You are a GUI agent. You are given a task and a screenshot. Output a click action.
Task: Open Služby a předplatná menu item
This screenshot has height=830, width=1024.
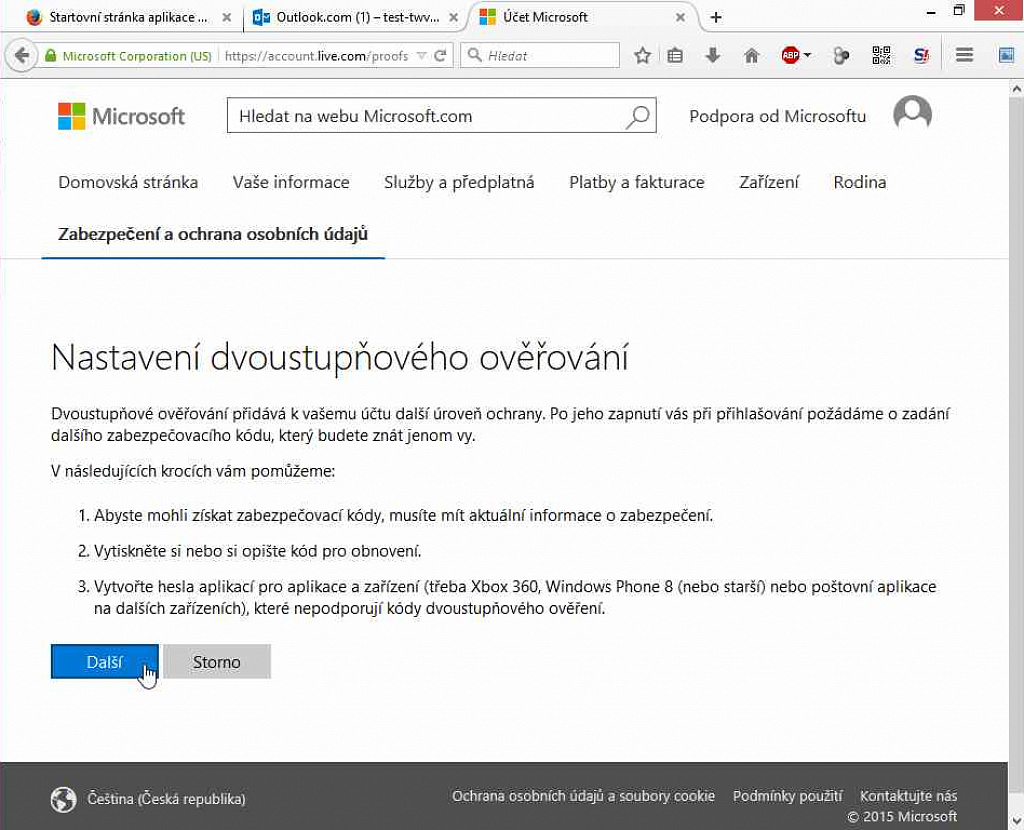459,182
